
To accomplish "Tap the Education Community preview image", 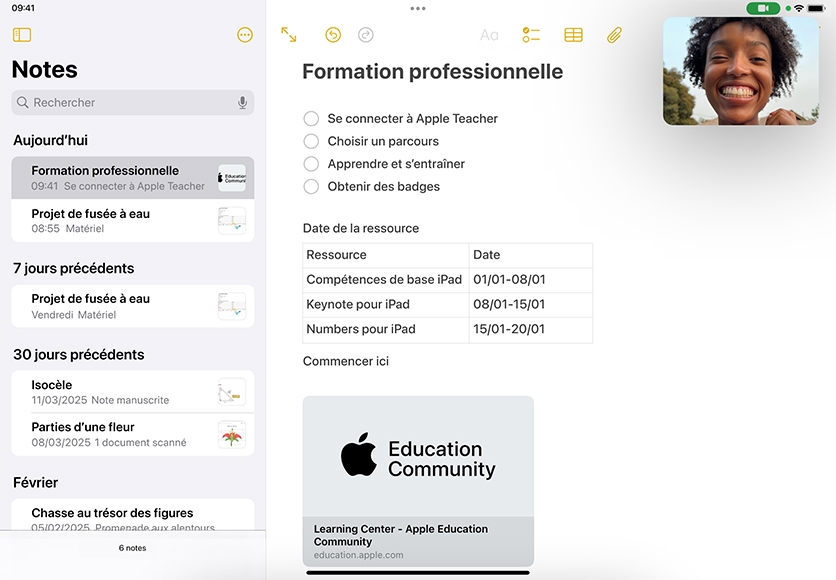I will (418, 456).
